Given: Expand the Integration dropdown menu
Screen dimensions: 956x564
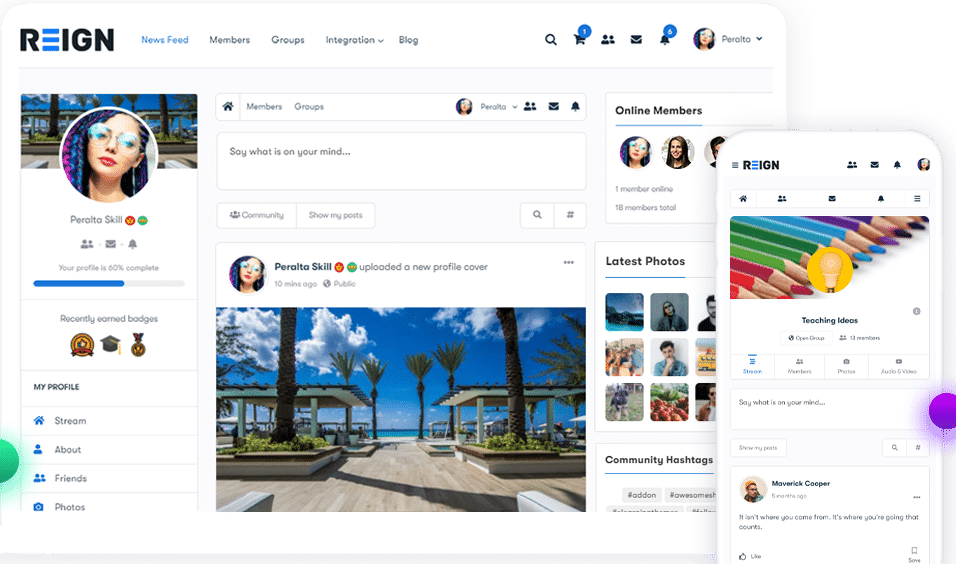Looking at the screenshot, I should 354,40.
